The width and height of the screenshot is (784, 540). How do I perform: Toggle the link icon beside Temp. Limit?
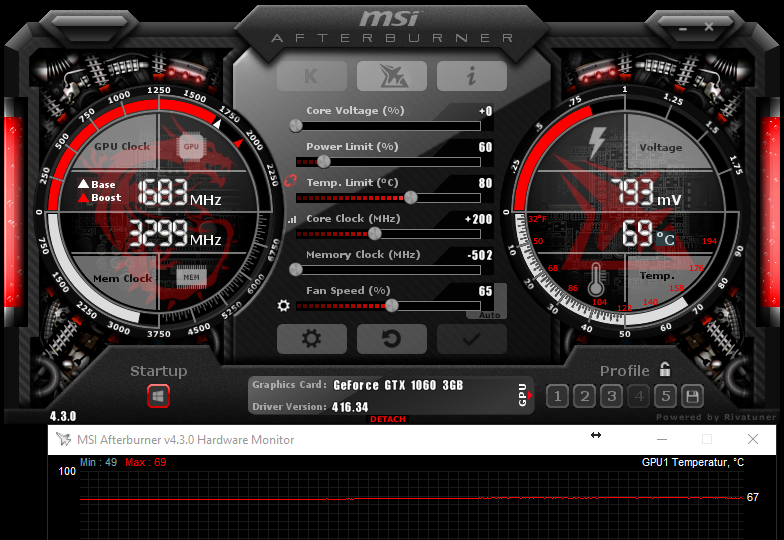click(290, 181)
